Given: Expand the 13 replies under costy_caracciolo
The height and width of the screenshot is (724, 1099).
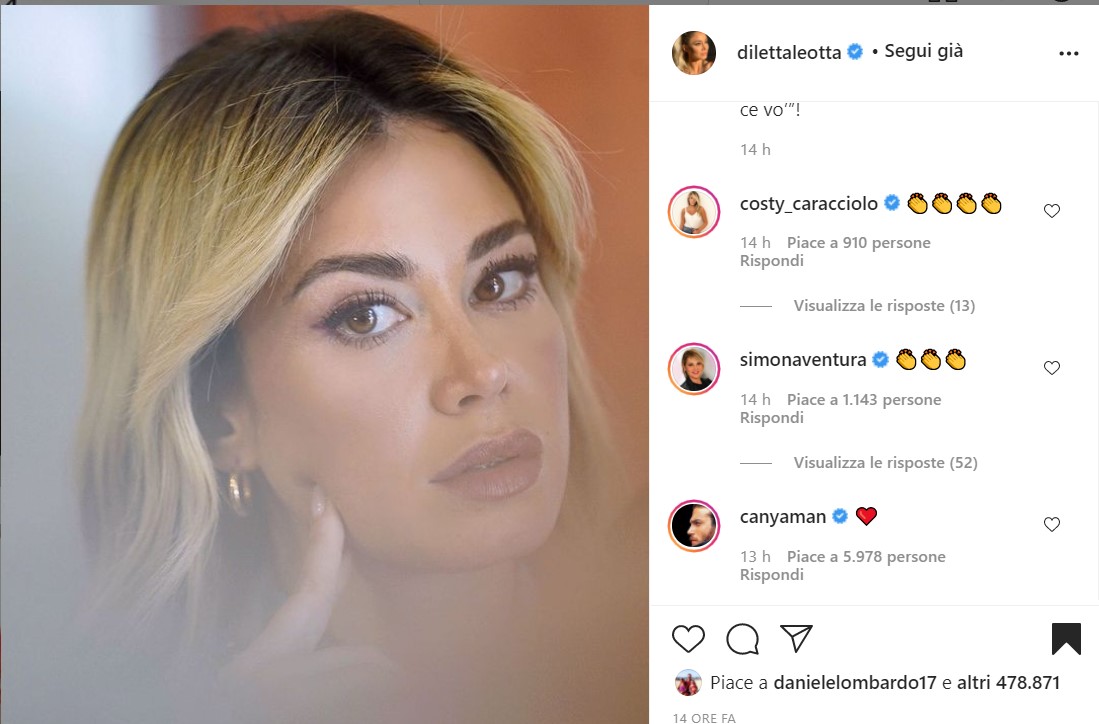Looking at the screenshot, I should [x=884, y=306].
